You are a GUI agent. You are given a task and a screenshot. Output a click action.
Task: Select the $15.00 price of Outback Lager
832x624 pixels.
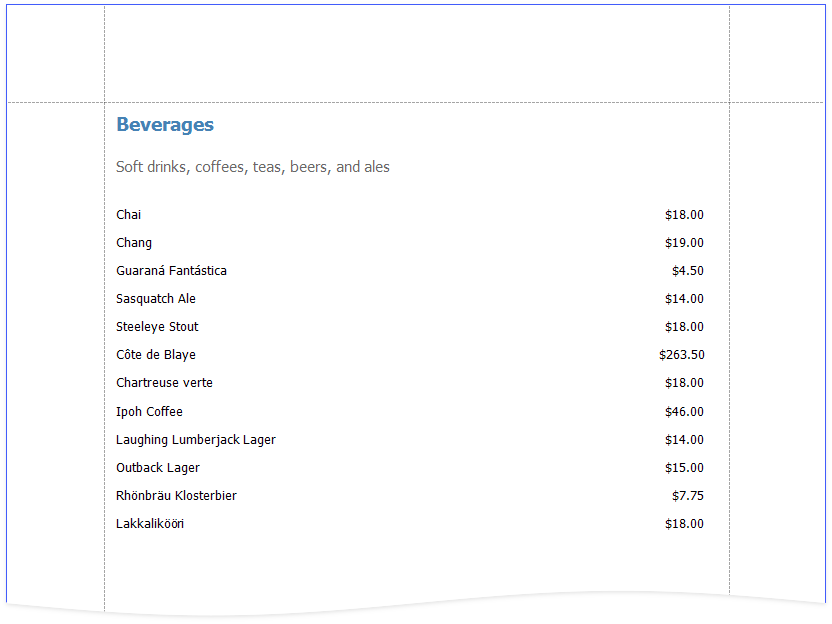(x=684, y=468)
